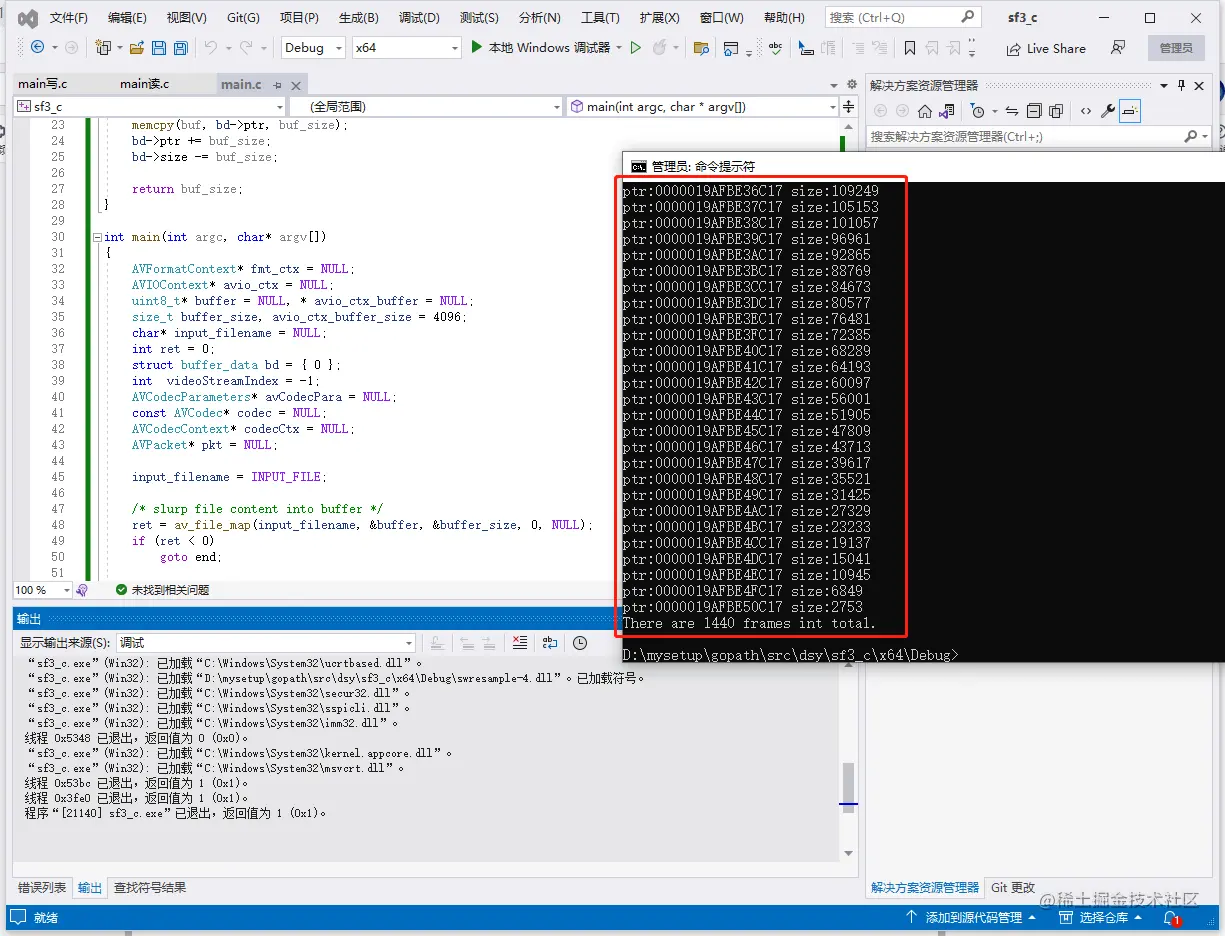Open the debugger target dropdown arrow
The width and height of the screenshot is (1225, 936).
coord(620,48)
